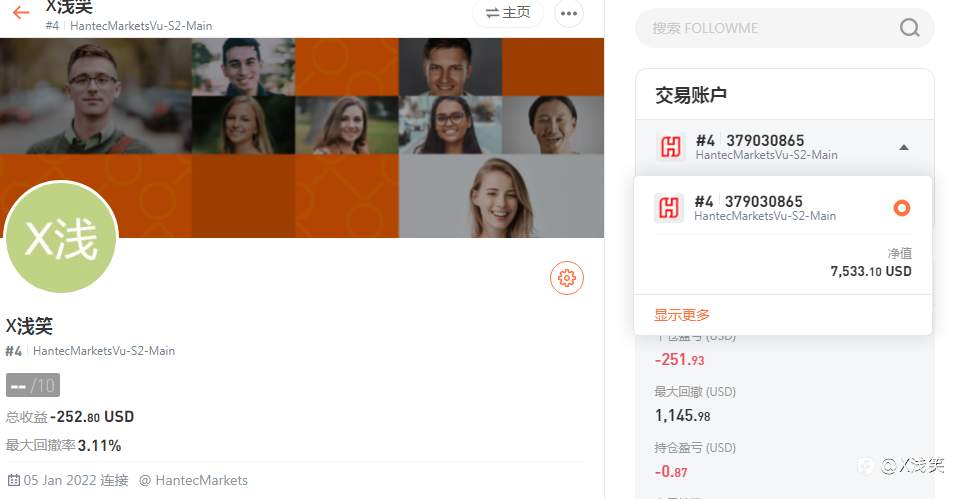Screen dimensions: 956x499
Task: Click the X浅笑 profile name heading
Action: pyautogui.click(x=29, y=326)
